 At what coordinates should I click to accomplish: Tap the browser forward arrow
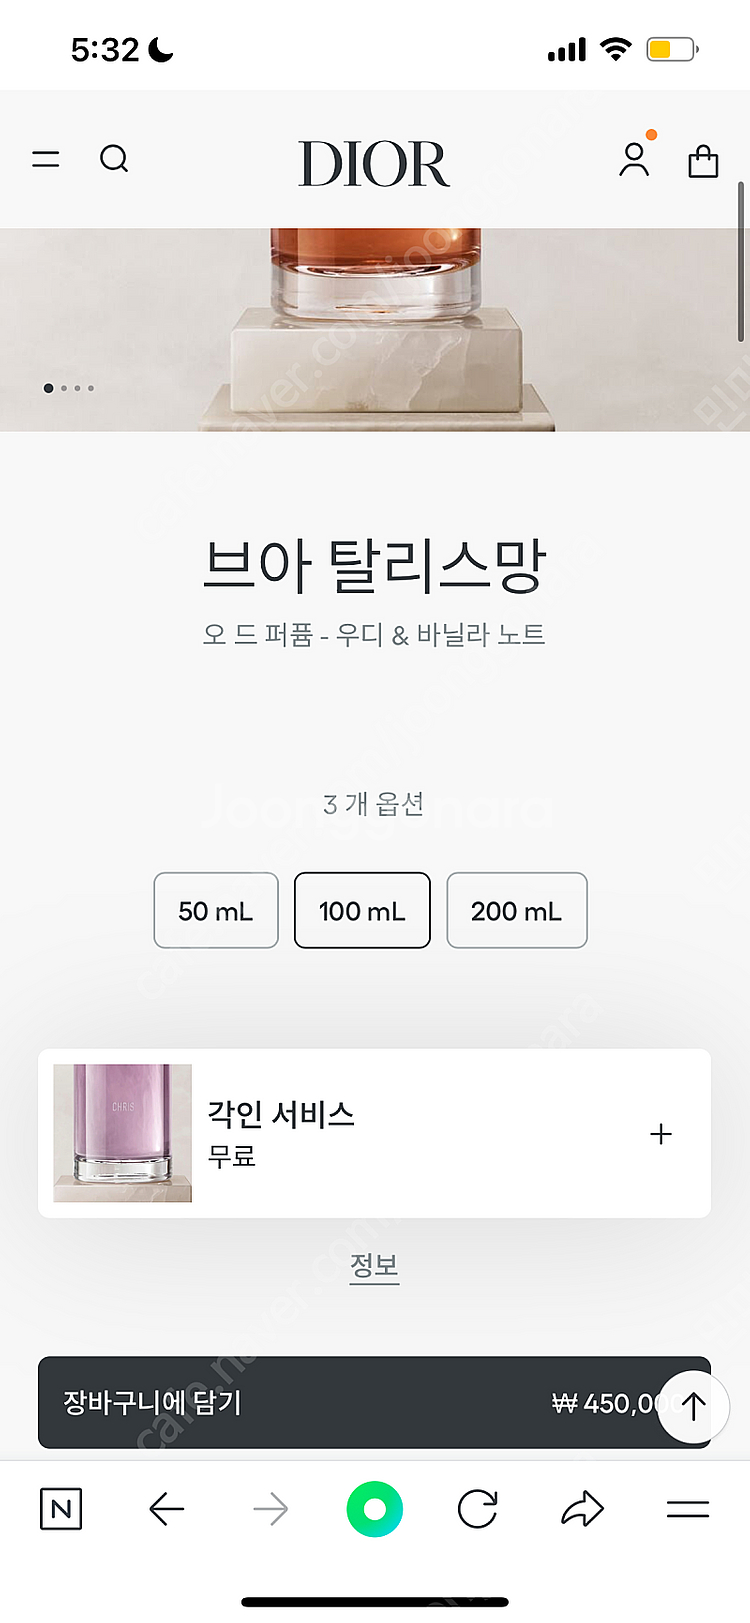tap(270, 1509)
